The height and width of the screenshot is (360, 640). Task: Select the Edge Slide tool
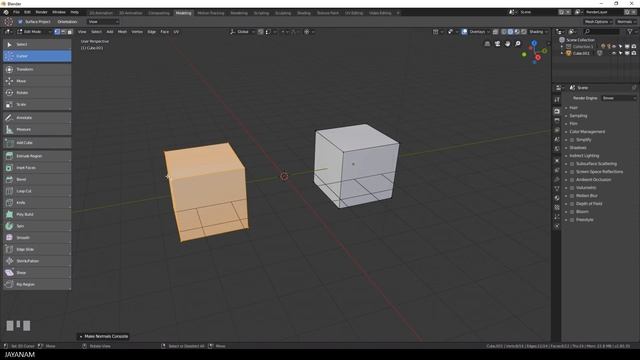pyautogui.click(x=37, y=249)
